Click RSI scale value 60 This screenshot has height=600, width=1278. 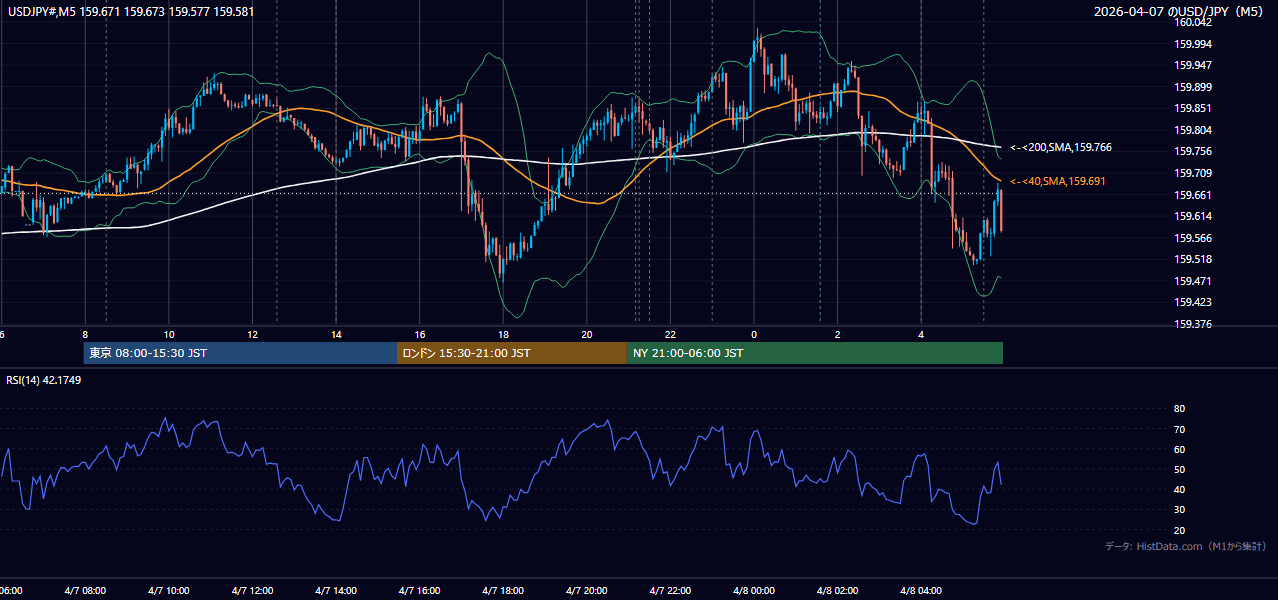coord(1179,449)
